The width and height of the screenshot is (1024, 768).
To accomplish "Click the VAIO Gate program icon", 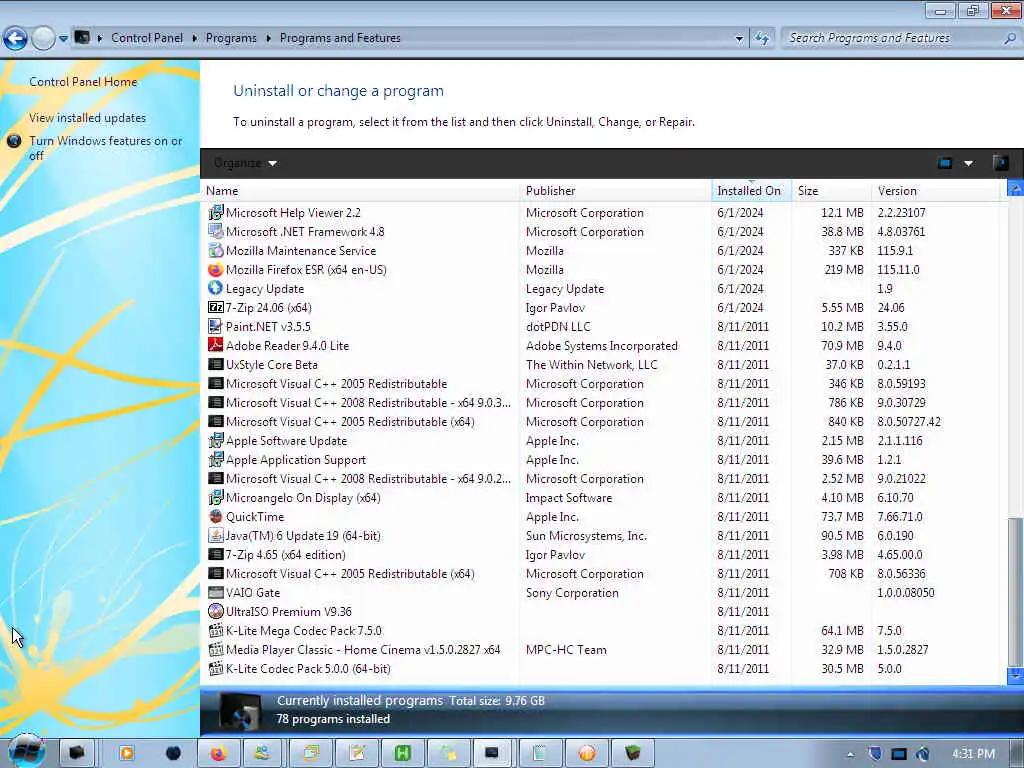I will point(216,592).
